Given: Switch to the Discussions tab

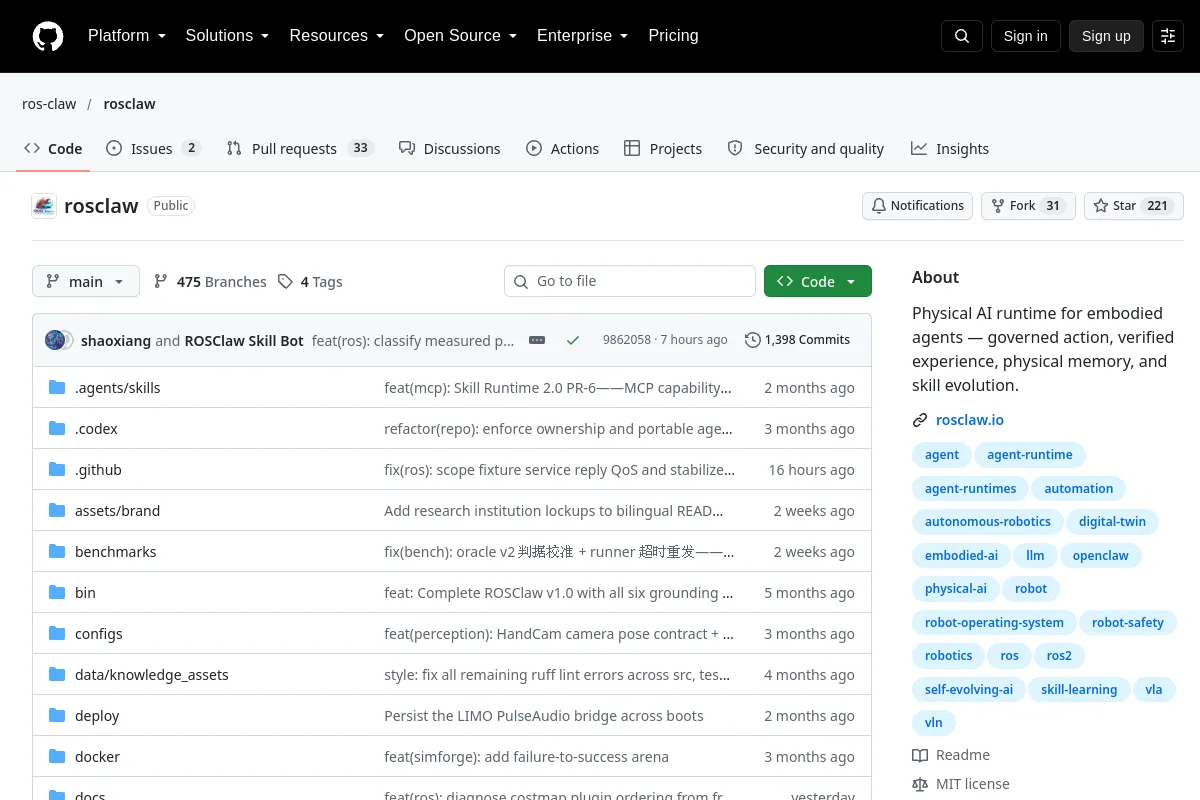Looking at the screenshot, I should [x=449, y=149].
